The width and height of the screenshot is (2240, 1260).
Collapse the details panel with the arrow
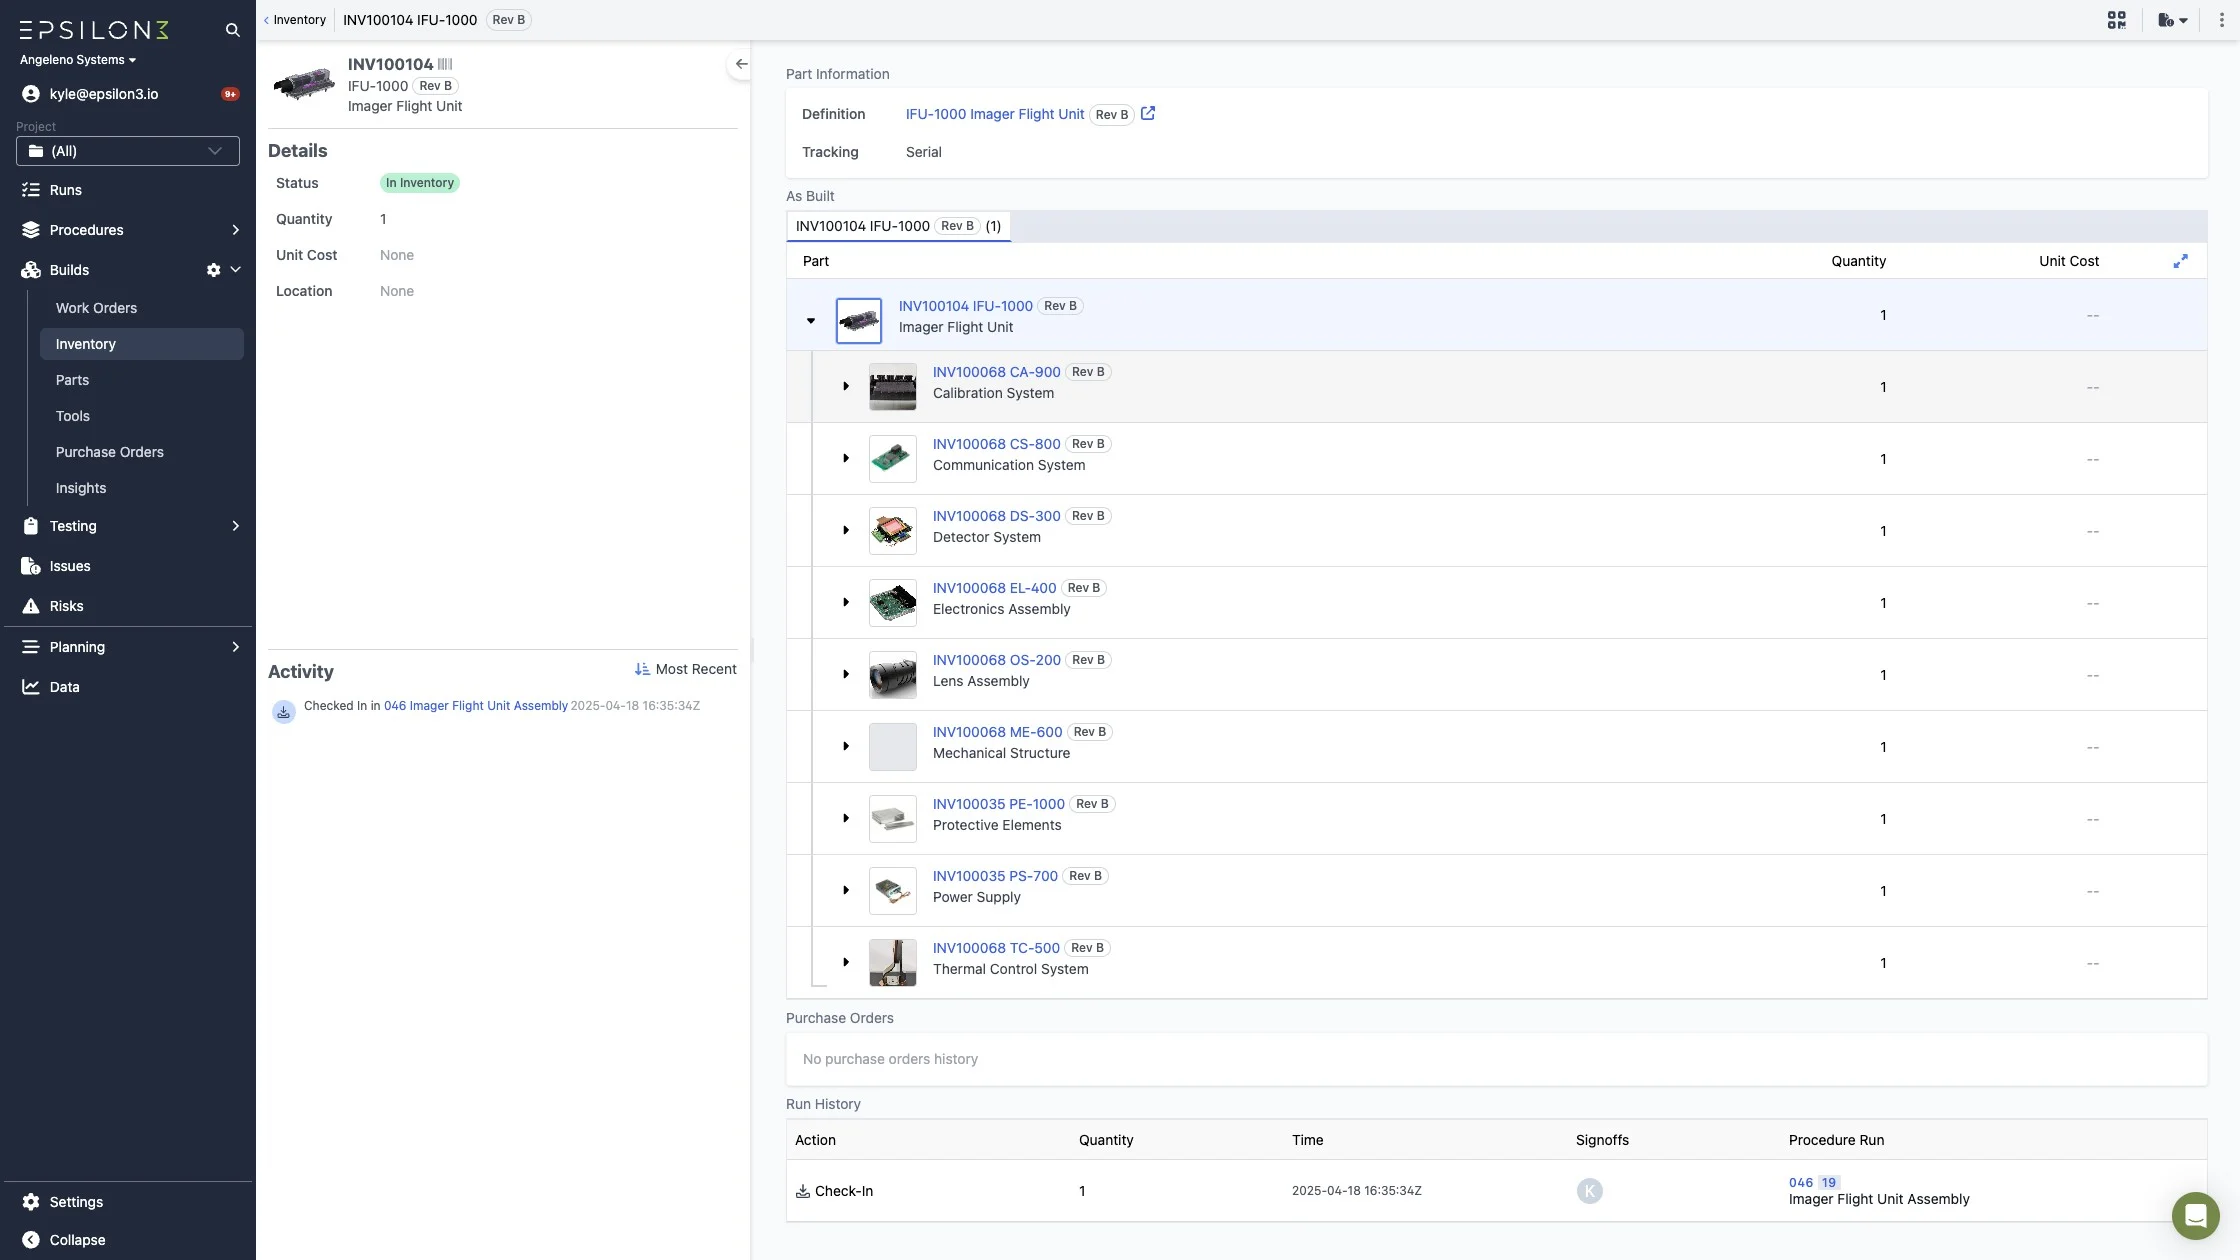tap(740, 64)
